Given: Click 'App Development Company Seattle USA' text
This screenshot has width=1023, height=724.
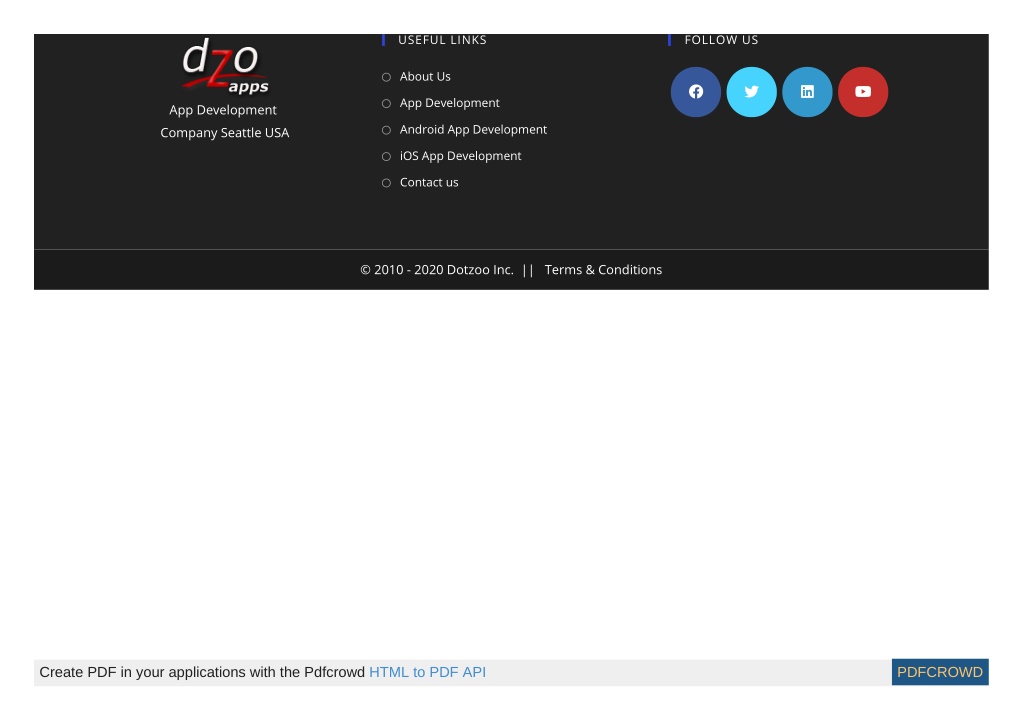Looking at the screenshot, I should [224, 121].
